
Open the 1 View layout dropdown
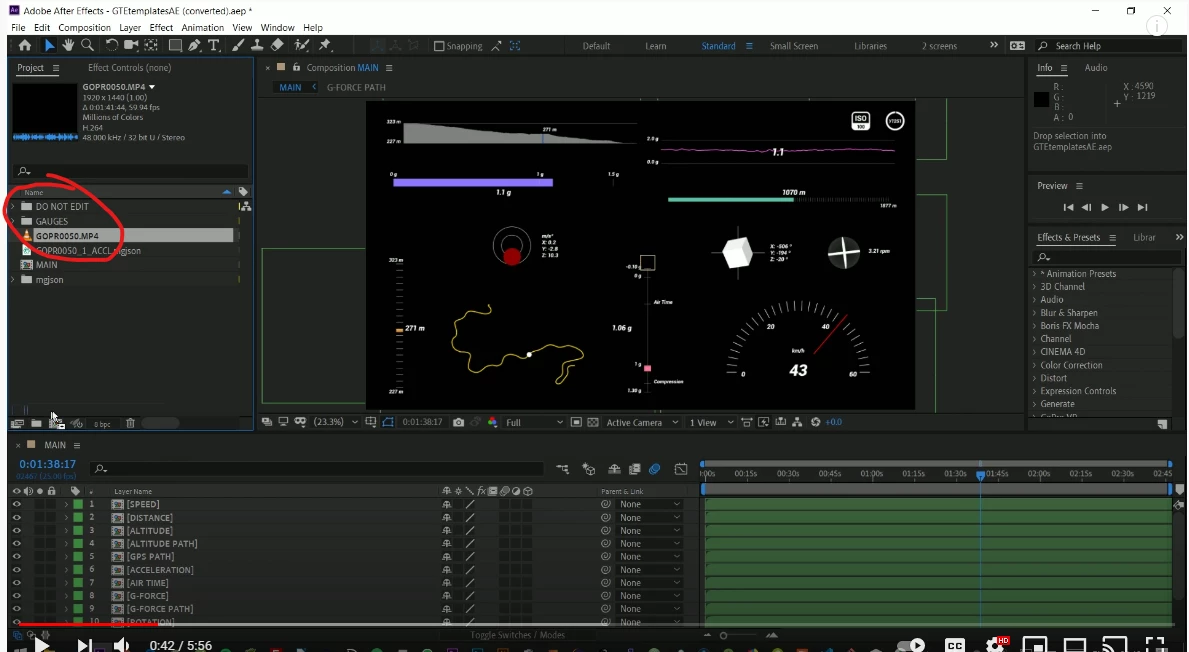711,422
